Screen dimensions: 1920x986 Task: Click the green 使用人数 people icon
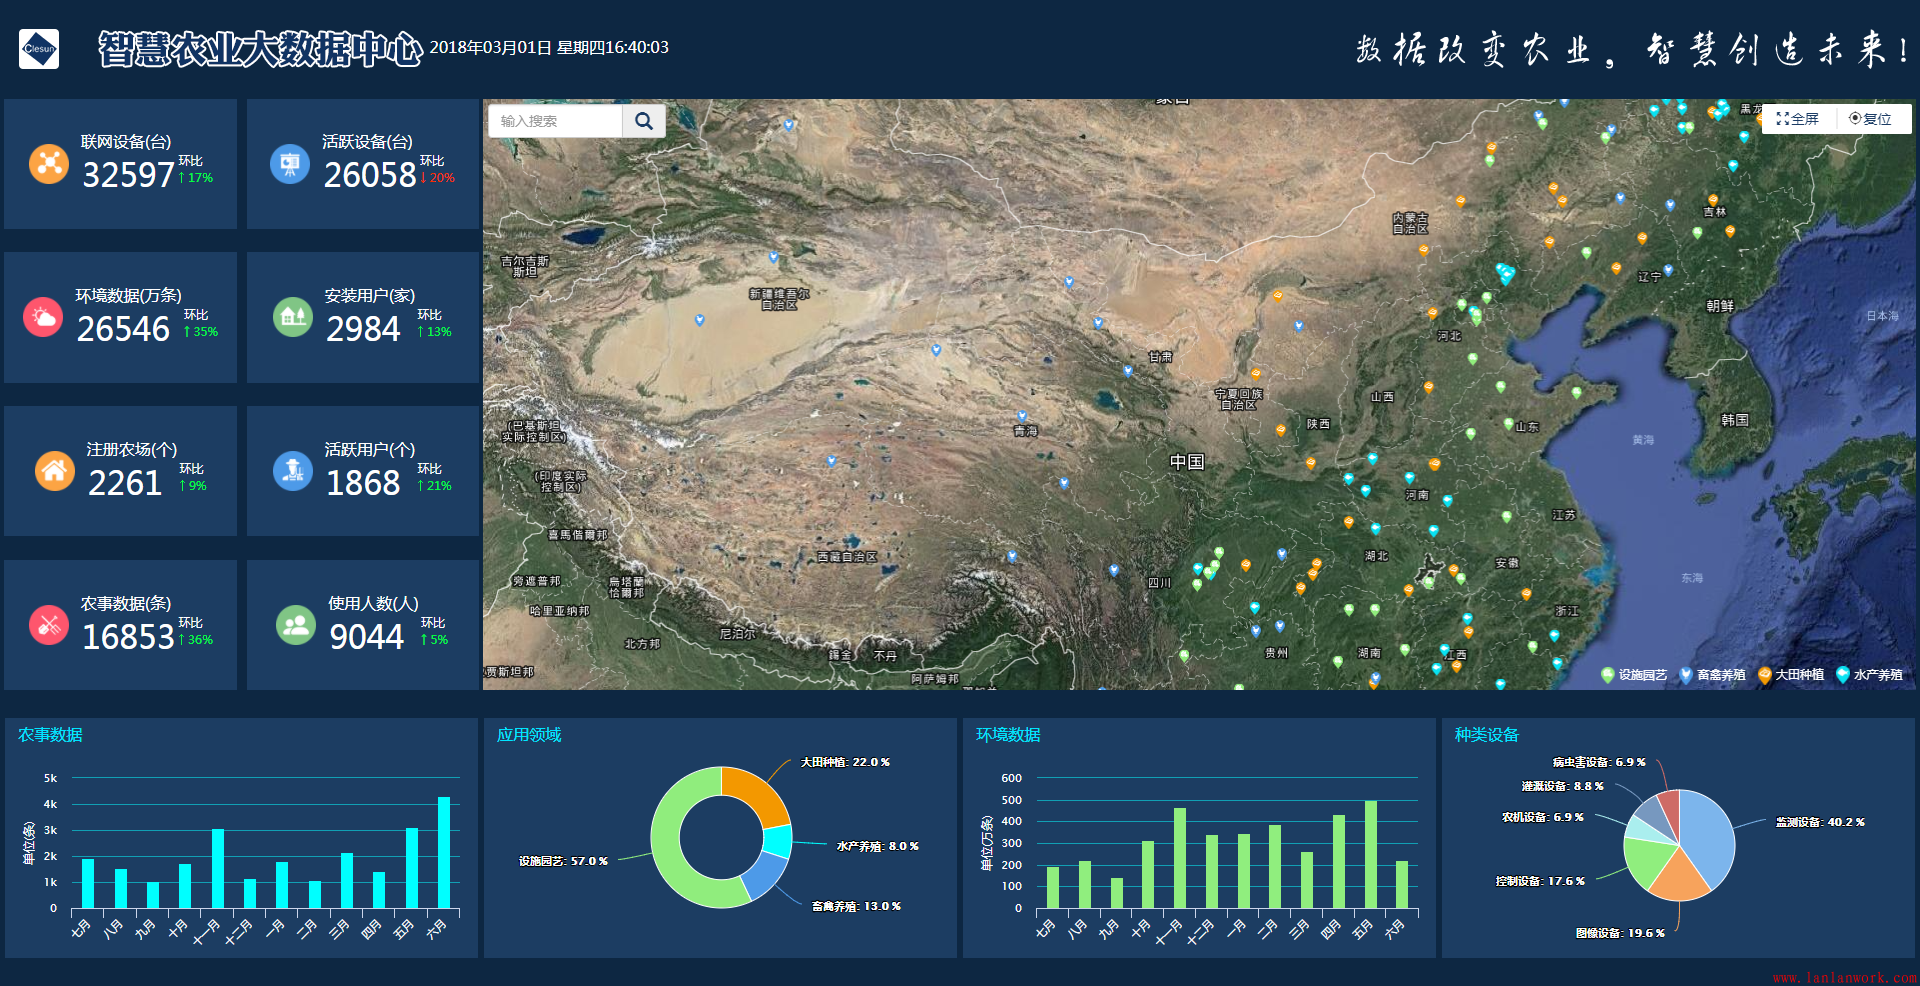coord(296,625)
